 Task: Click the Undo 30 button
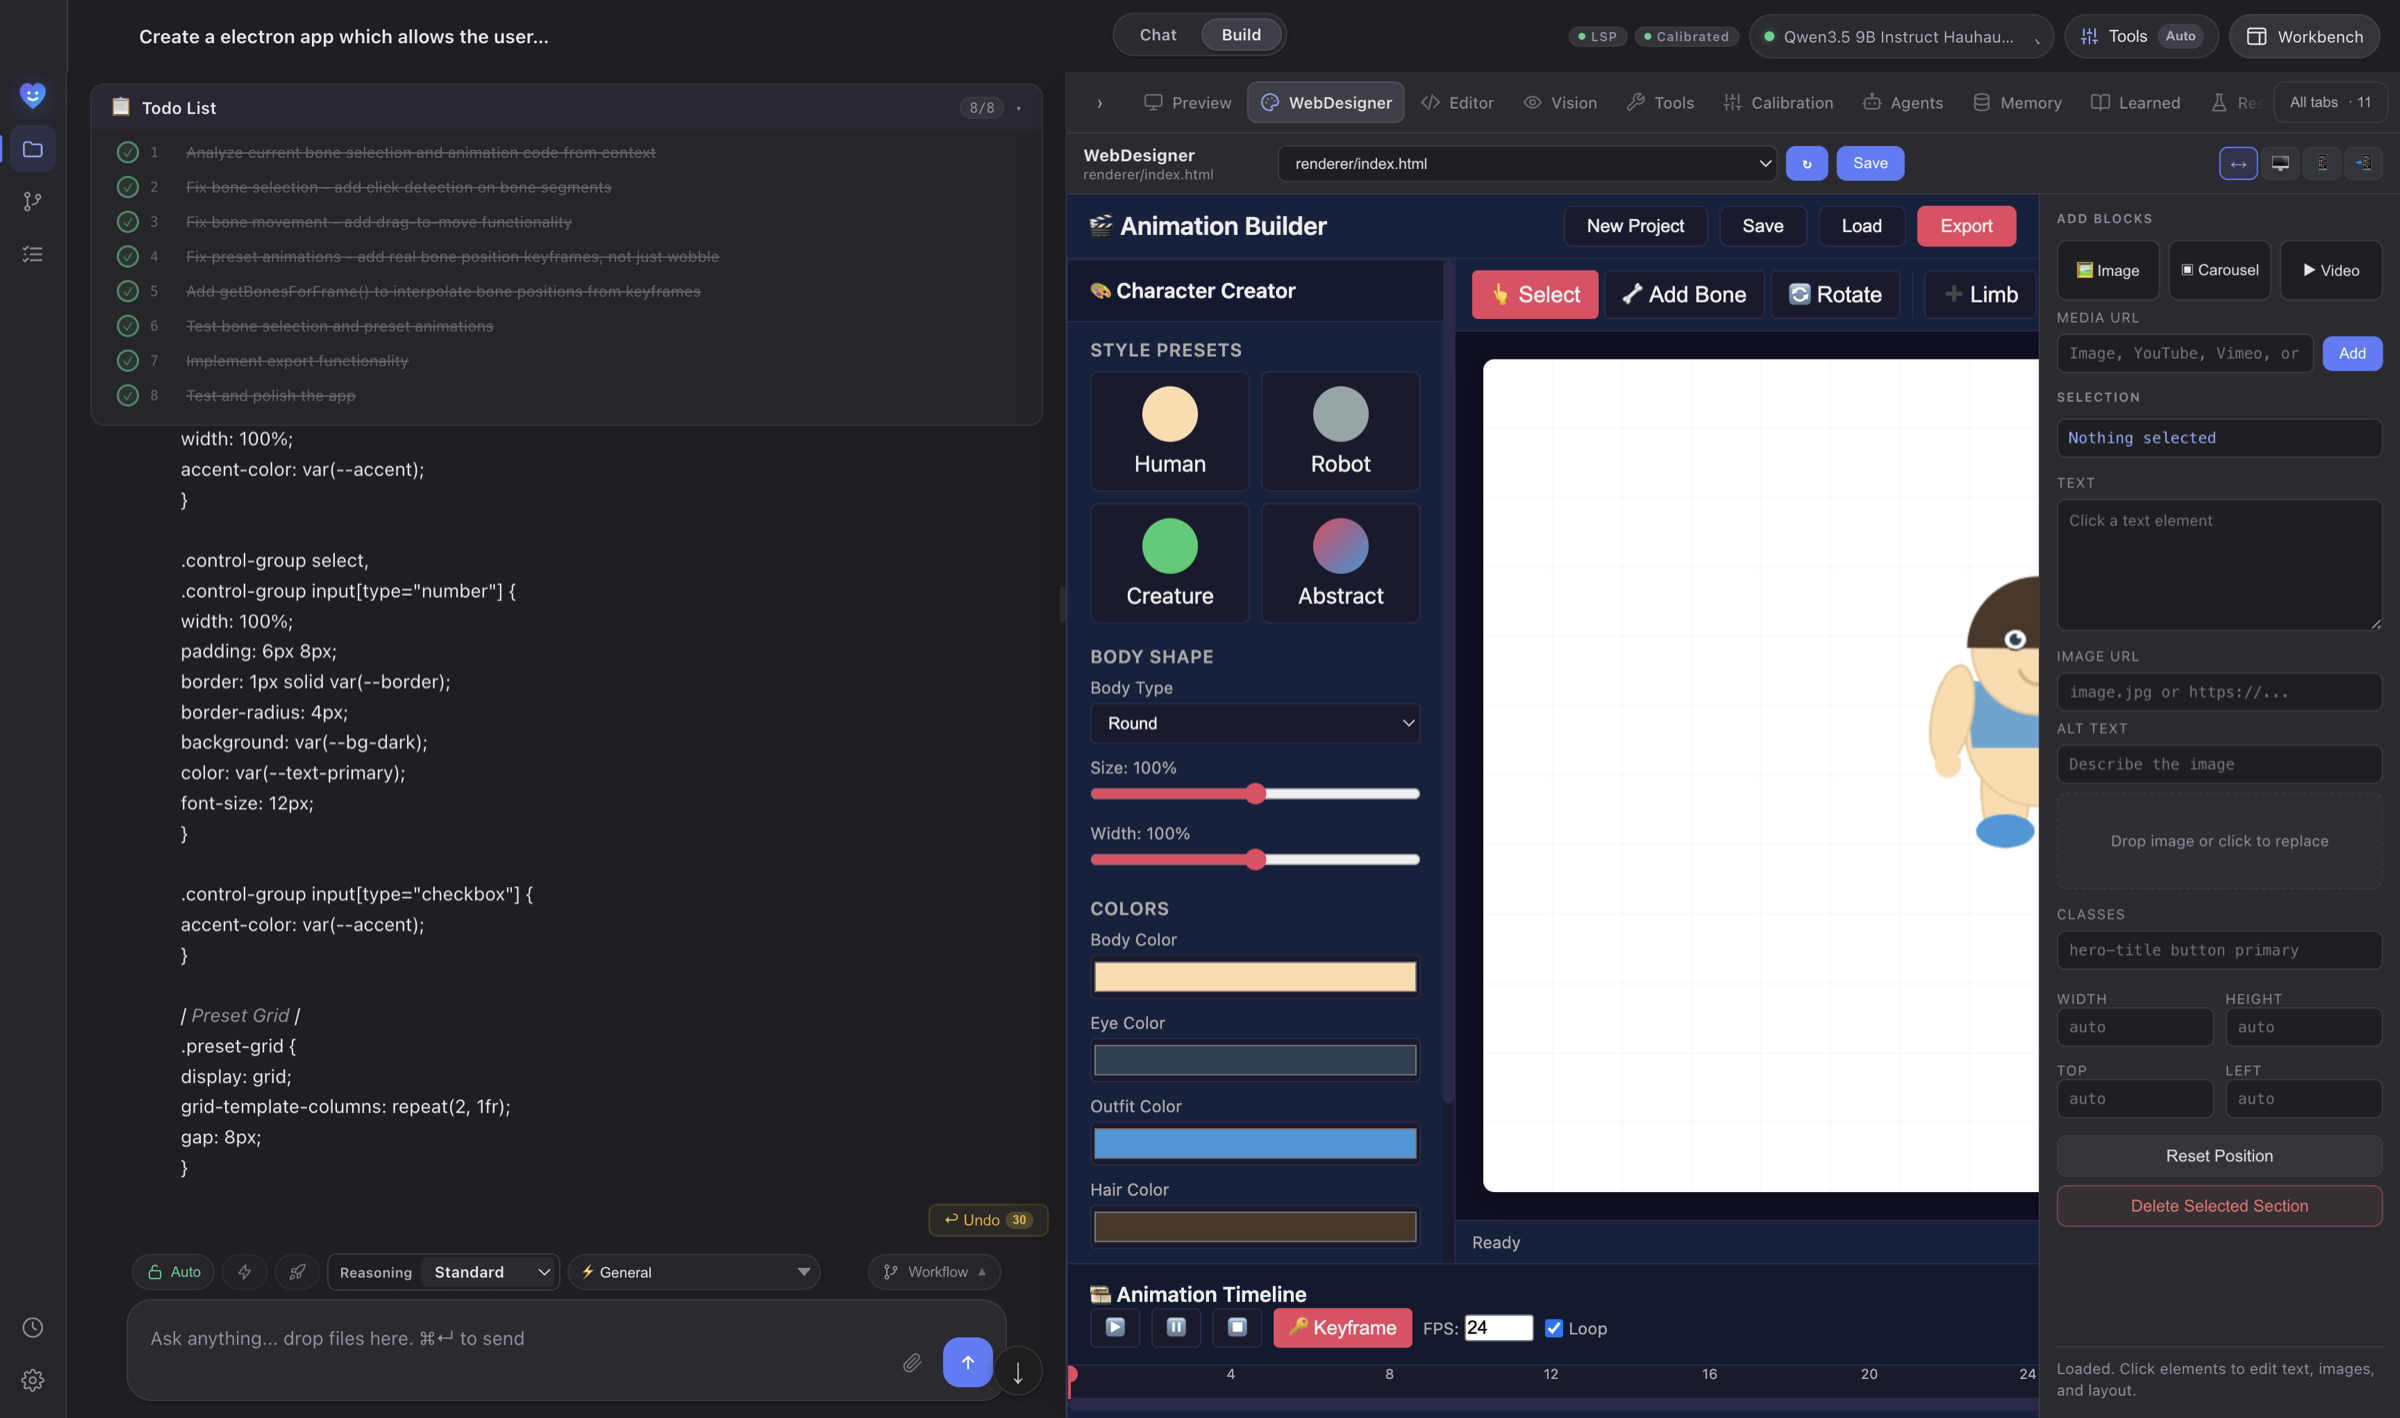[987, 1219]
